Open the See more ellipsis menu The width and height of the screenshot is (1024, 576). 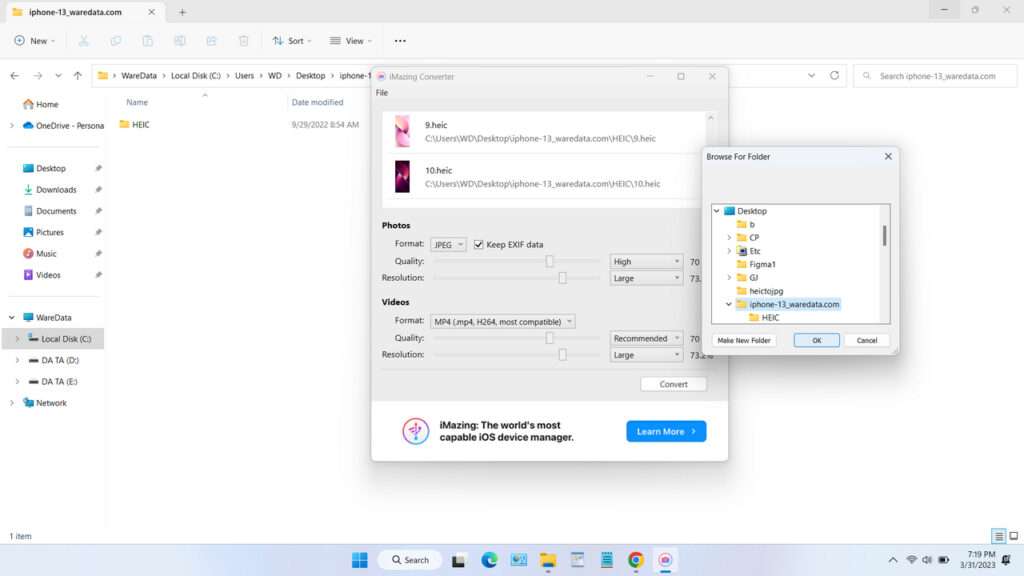pos(400,40)
